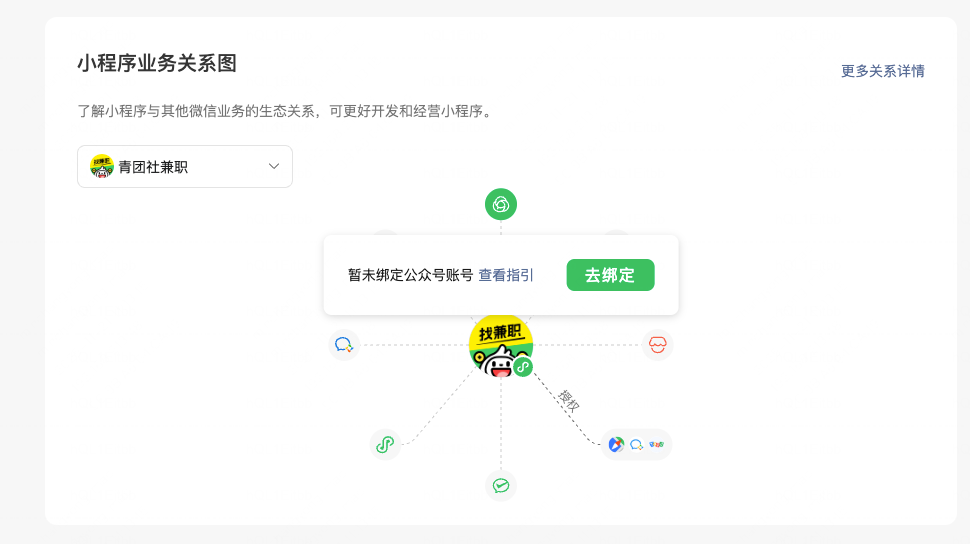Select the green checkmark chat node at bottom

tap(500, 486)
